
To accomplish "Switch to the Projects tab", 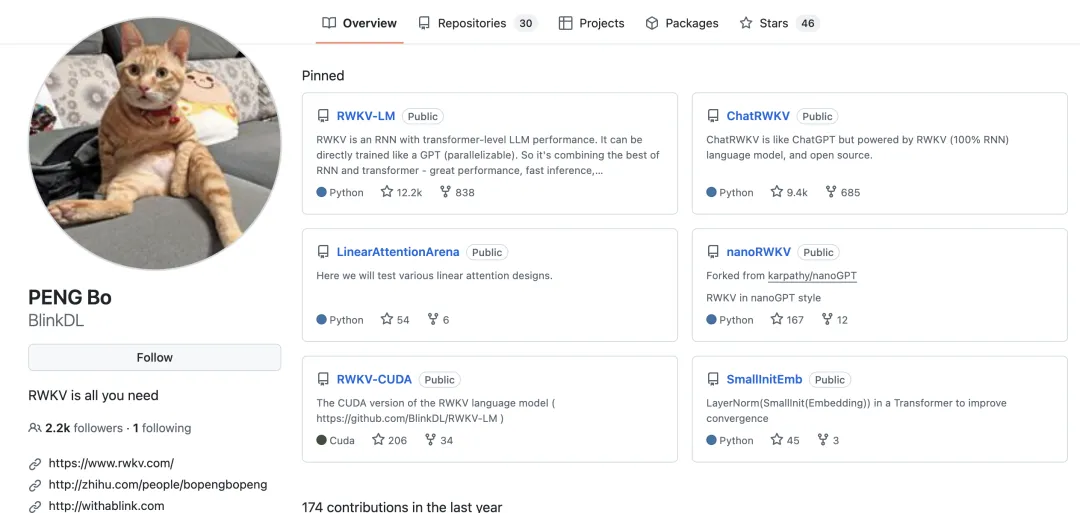I will (x=591, y=23).
